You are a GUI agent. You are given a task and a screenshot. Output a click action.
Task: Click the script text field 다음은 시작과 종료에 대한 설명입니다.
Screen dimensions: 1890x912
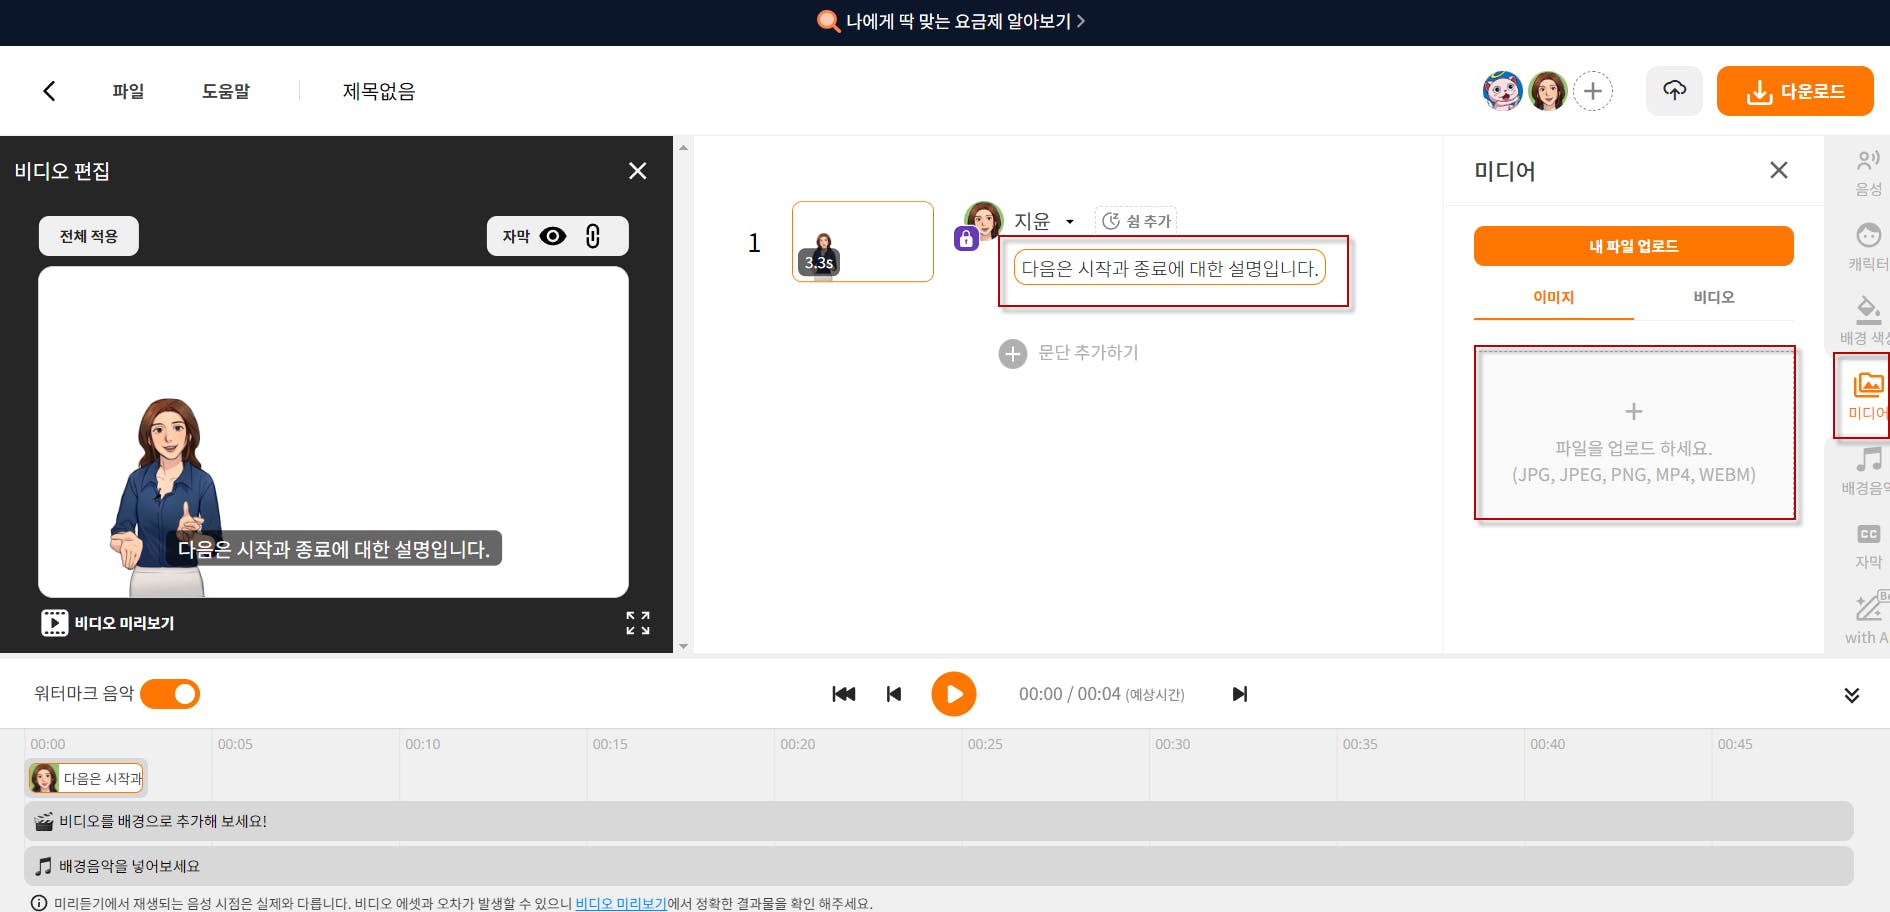pyautogui.click(x=1170, y=268)
